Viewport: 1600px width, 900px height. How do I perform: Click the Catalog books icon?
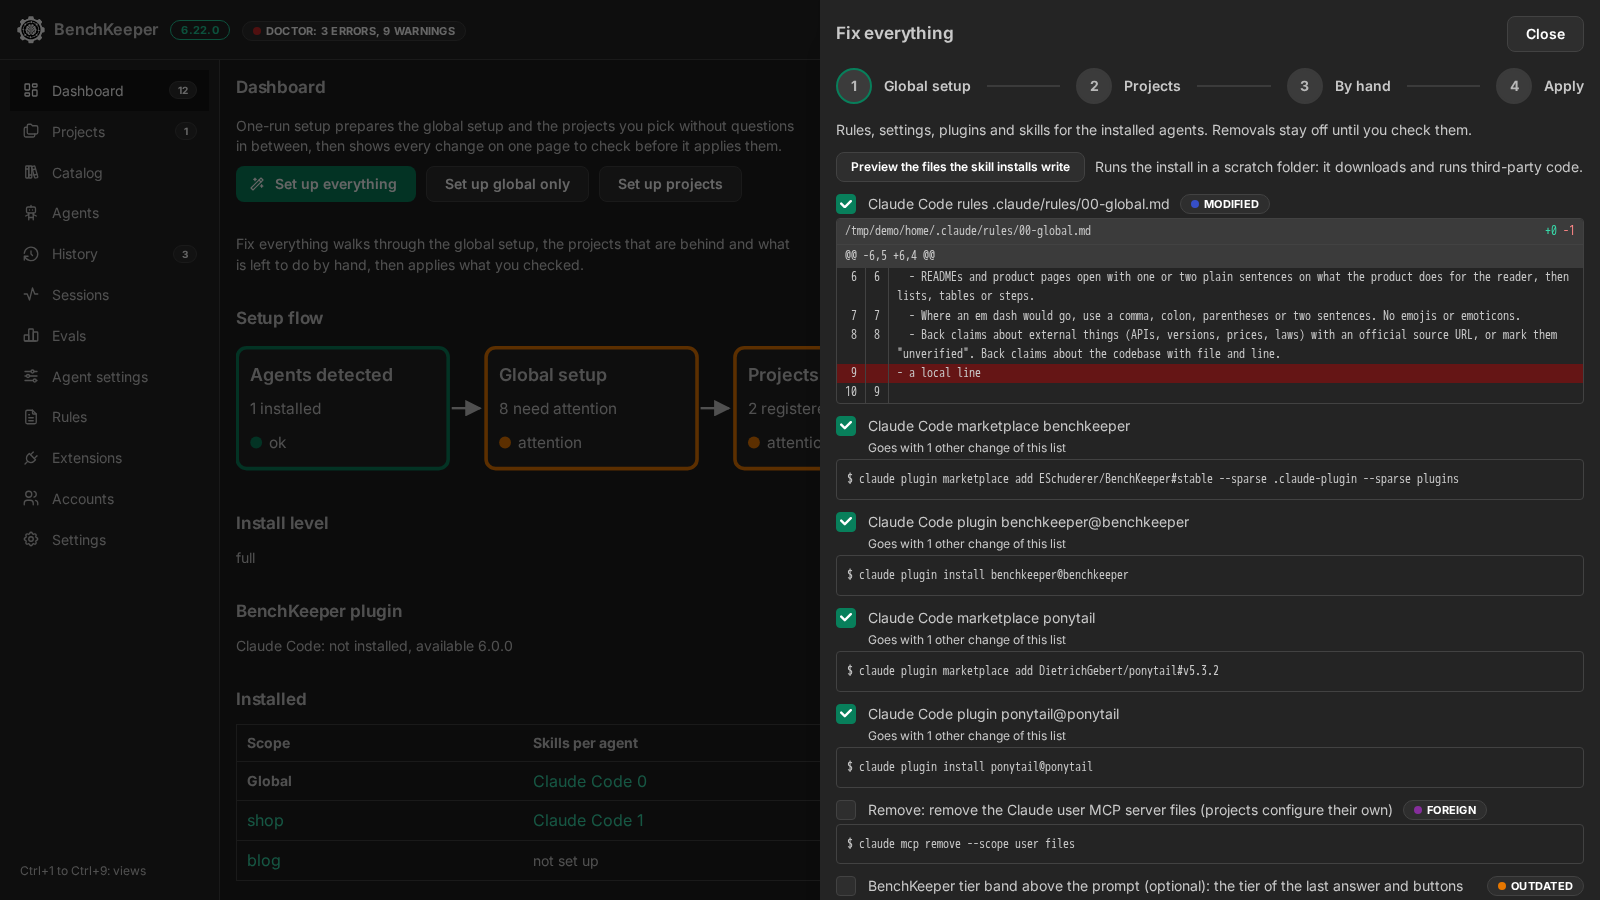(31, 172)
